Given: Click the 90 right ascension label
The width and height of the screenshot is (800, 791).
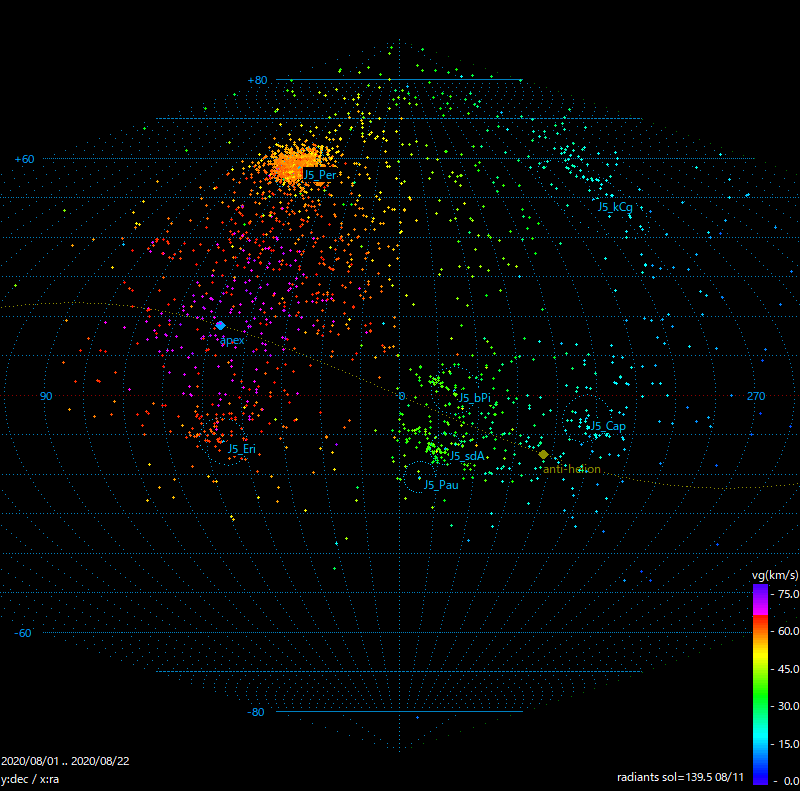Looking at the screenshot, I should tap(46, 396).
